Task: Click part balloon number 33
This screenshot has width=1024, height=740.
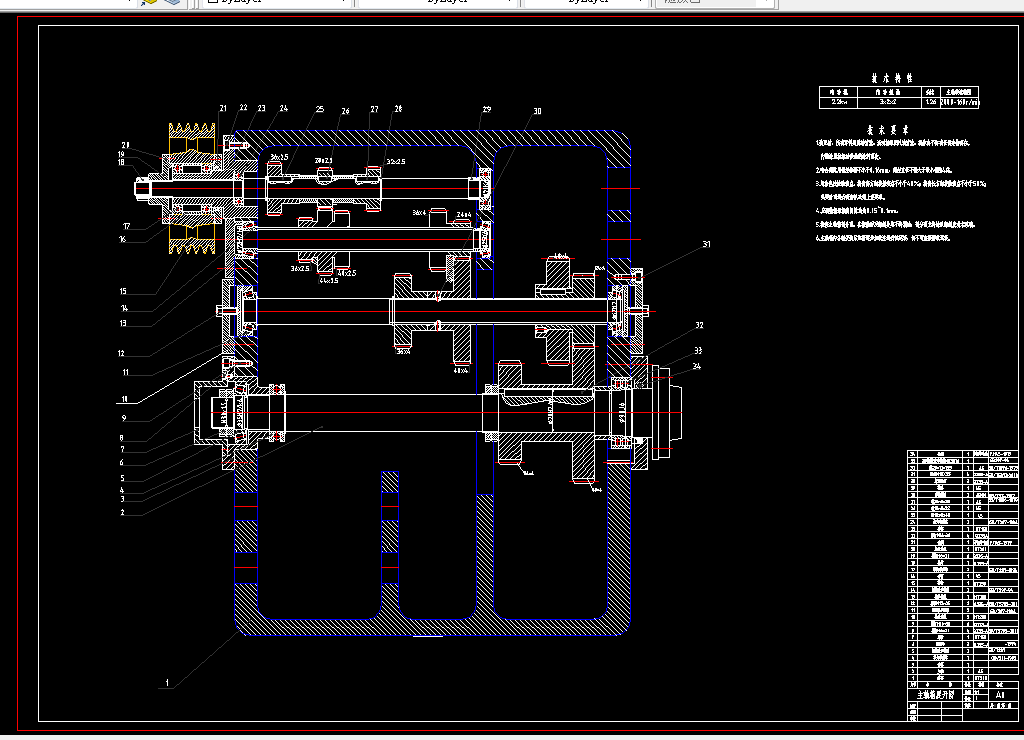Action: pos(698,351)
